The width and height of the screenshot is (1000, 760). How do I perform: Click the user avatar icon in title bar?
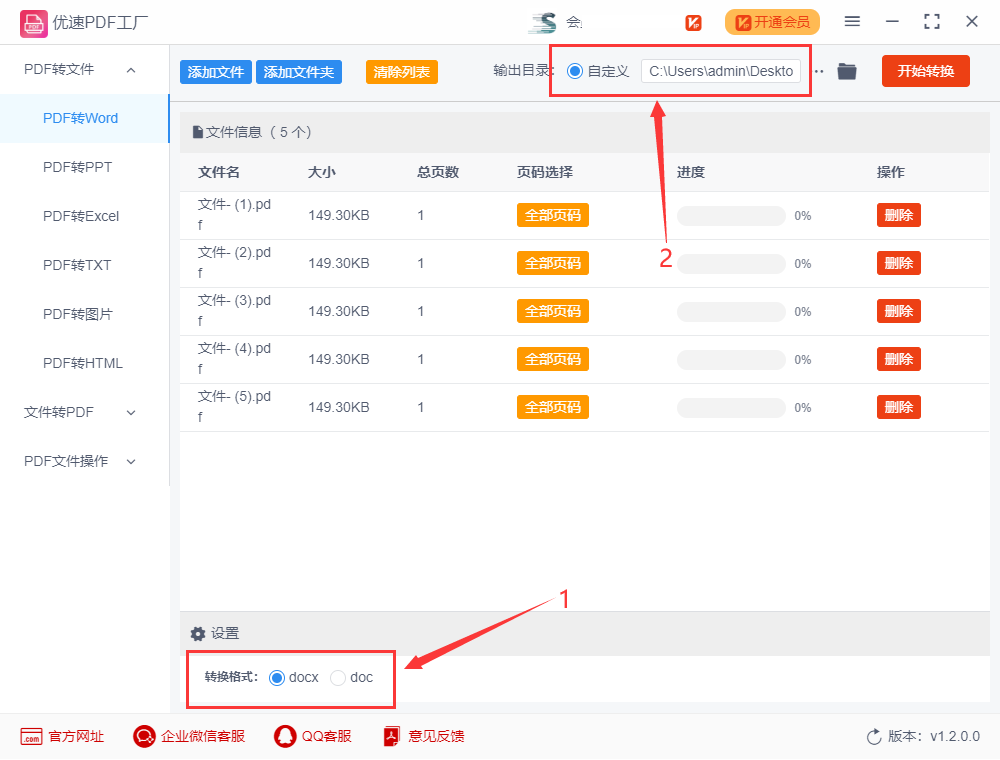coord(543,23)
